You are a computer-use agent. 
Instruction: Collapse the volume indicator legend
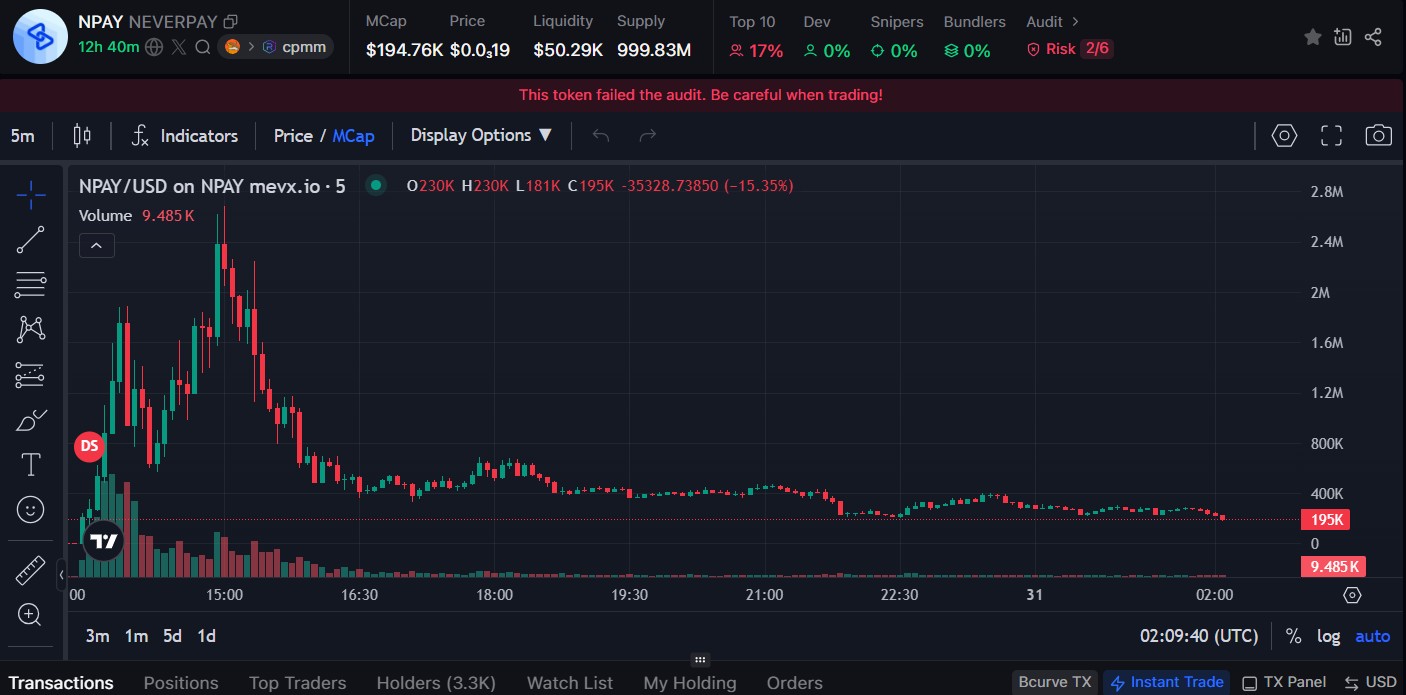pyautogui.click(x=97, y=245)
